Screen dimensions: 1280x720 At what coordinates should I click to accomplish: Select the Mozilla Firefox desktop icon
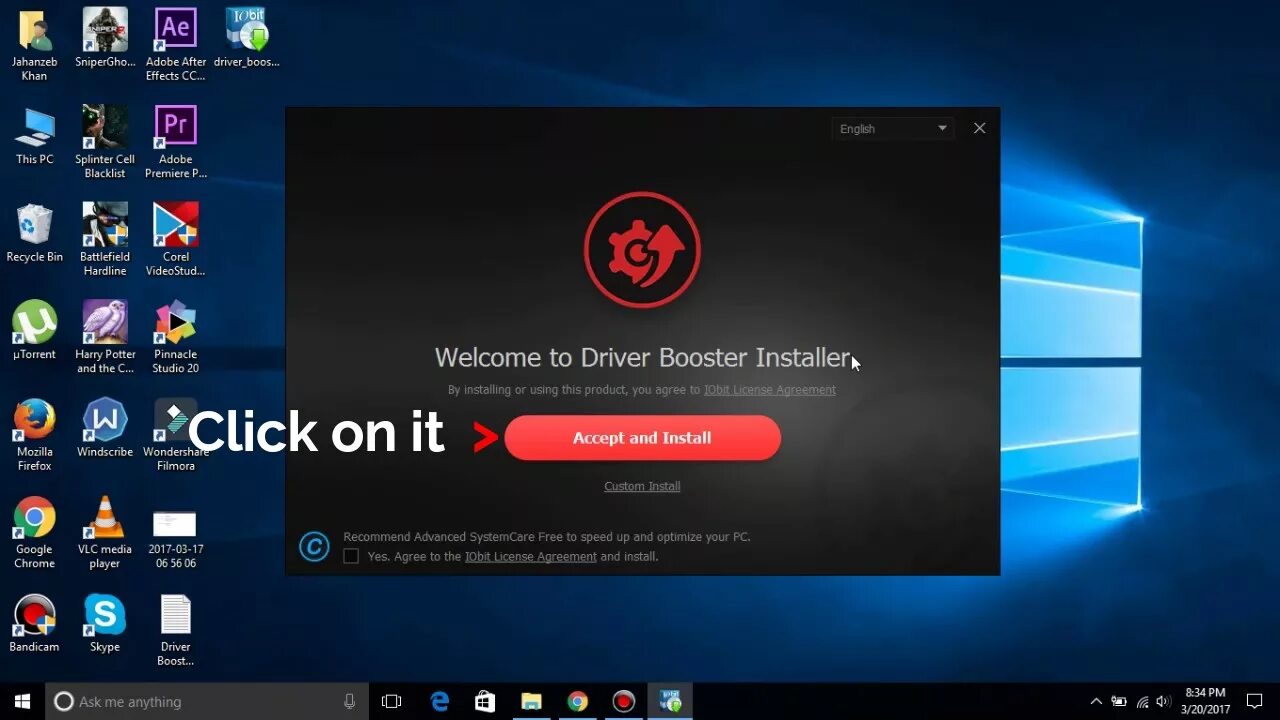tap(34, 435)
